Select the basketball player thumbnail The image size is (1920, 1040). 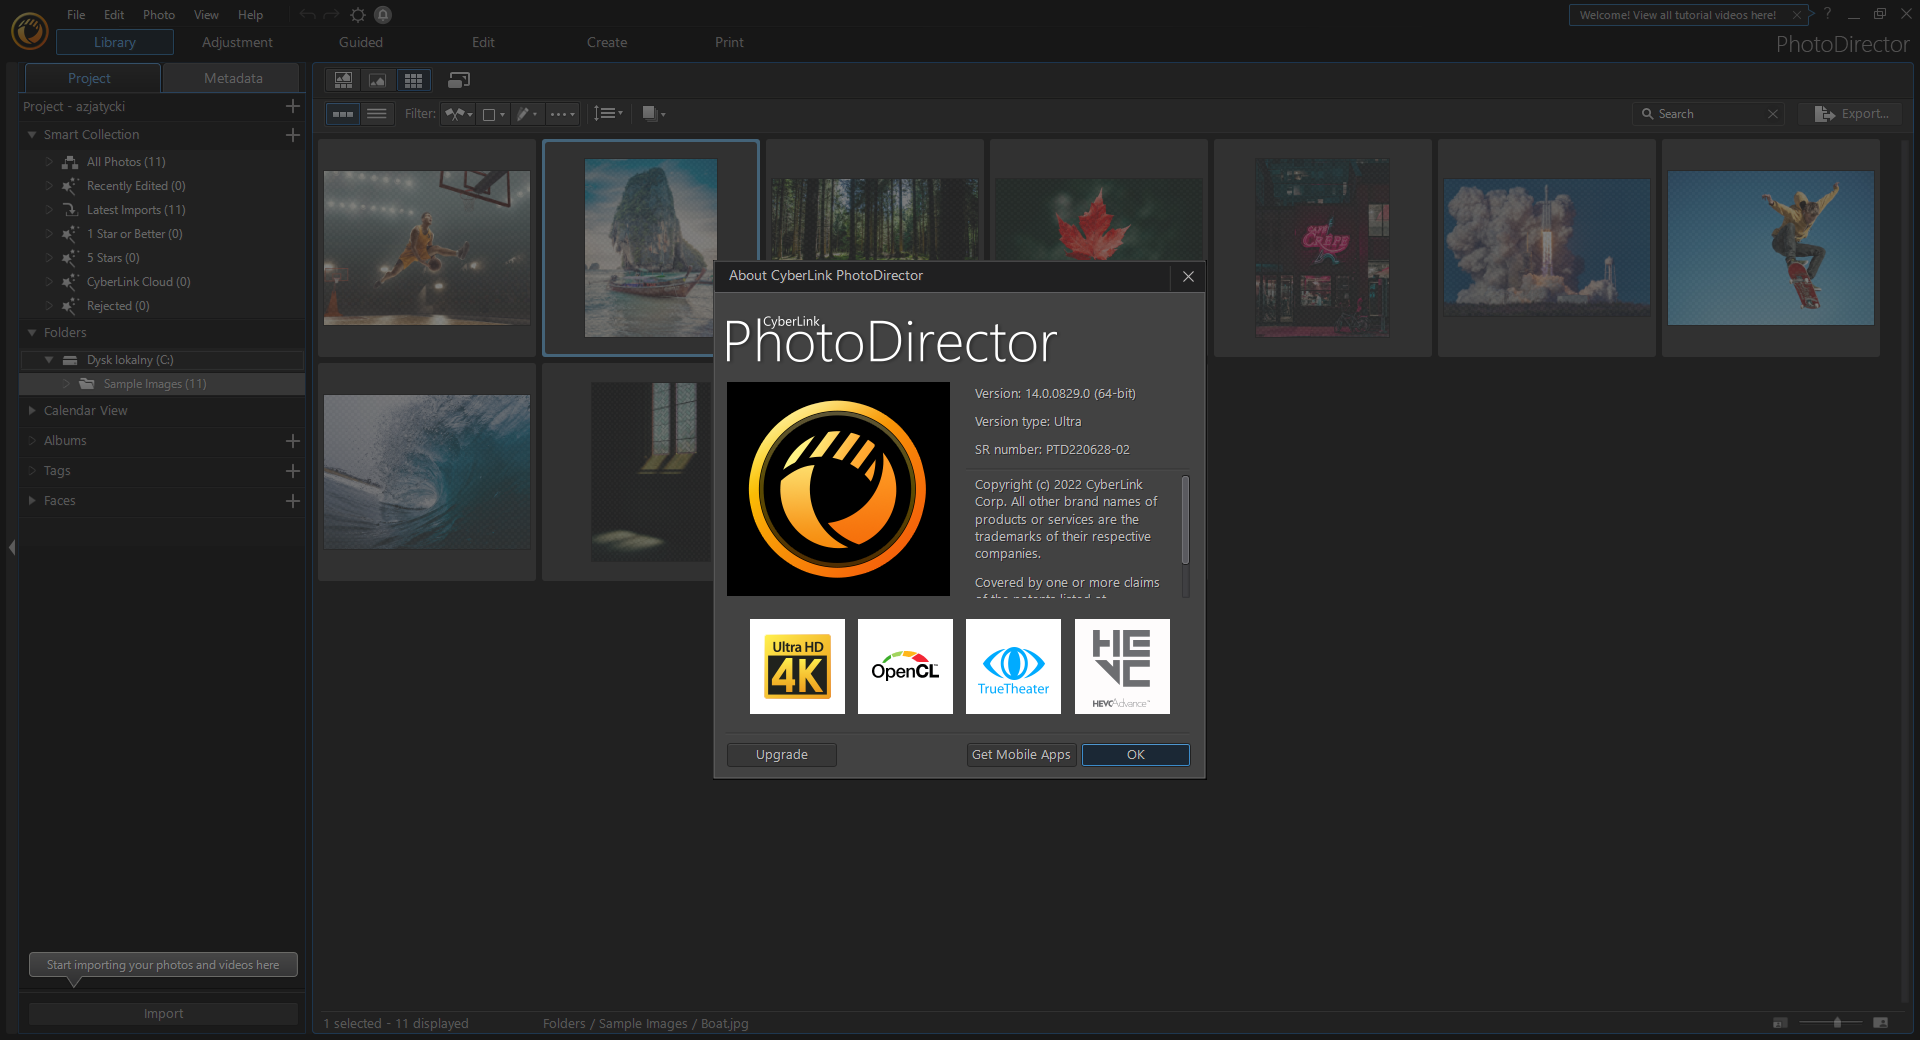(x=427, y=248)
